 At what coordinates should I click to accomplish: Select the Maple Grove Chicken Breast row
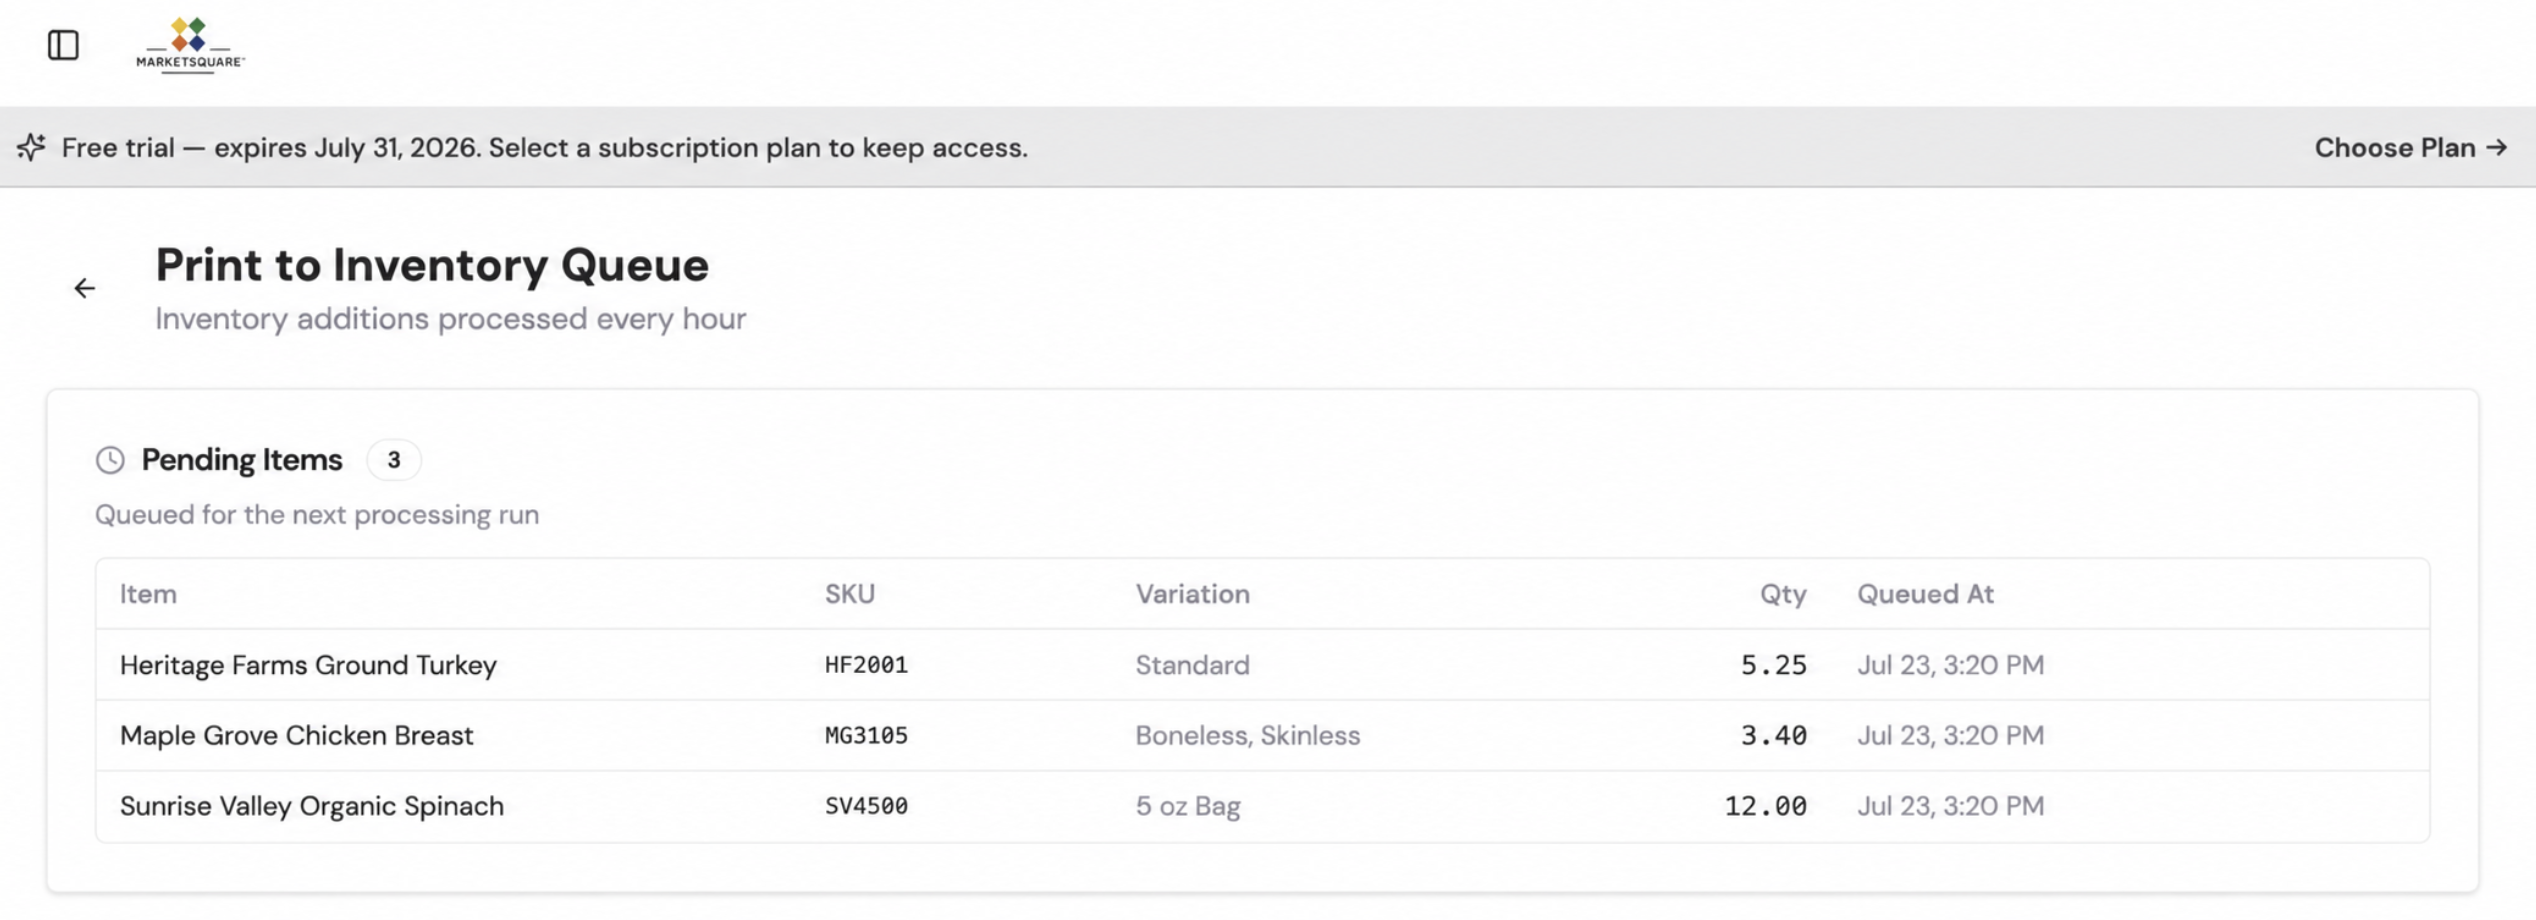click(x=1262, y=735)
